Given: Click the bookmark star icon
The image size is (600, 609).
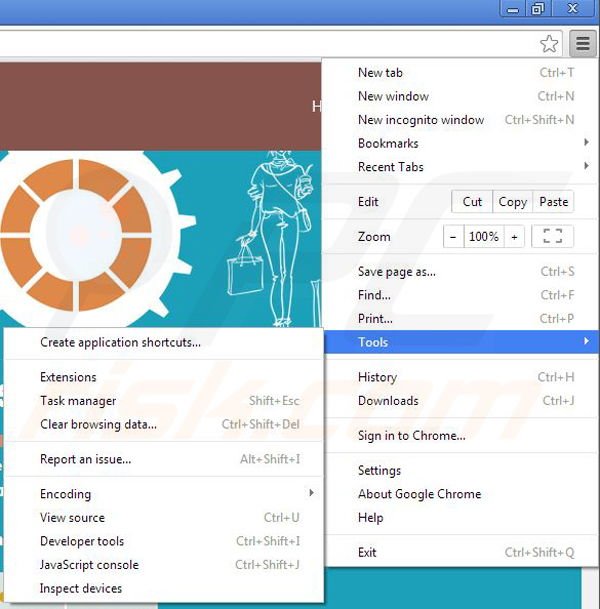Looking at the screenshot, I should pyautogui.click(x=549, y=44).
